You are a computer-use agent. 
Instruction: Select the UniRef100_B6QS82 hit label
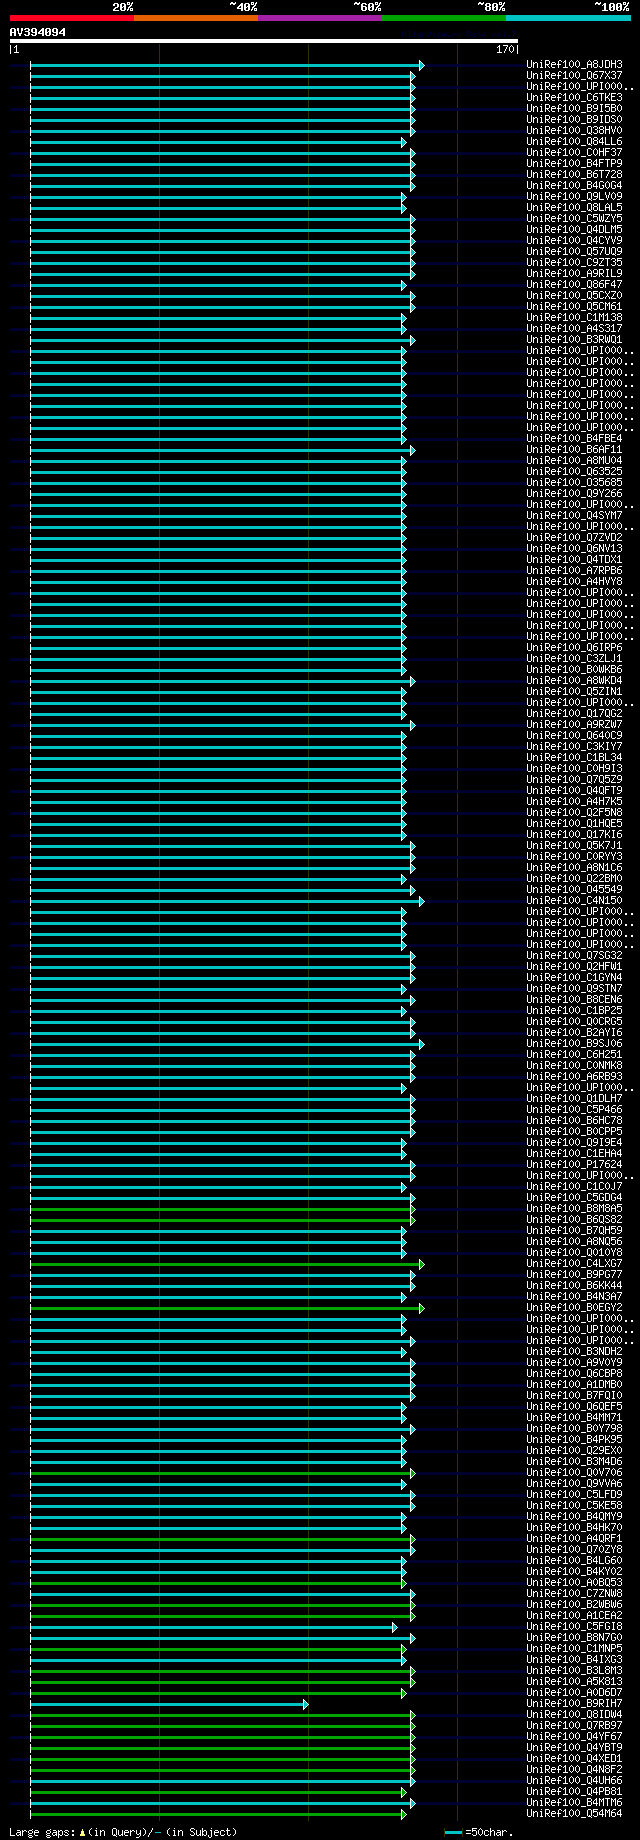point(574,1220)
